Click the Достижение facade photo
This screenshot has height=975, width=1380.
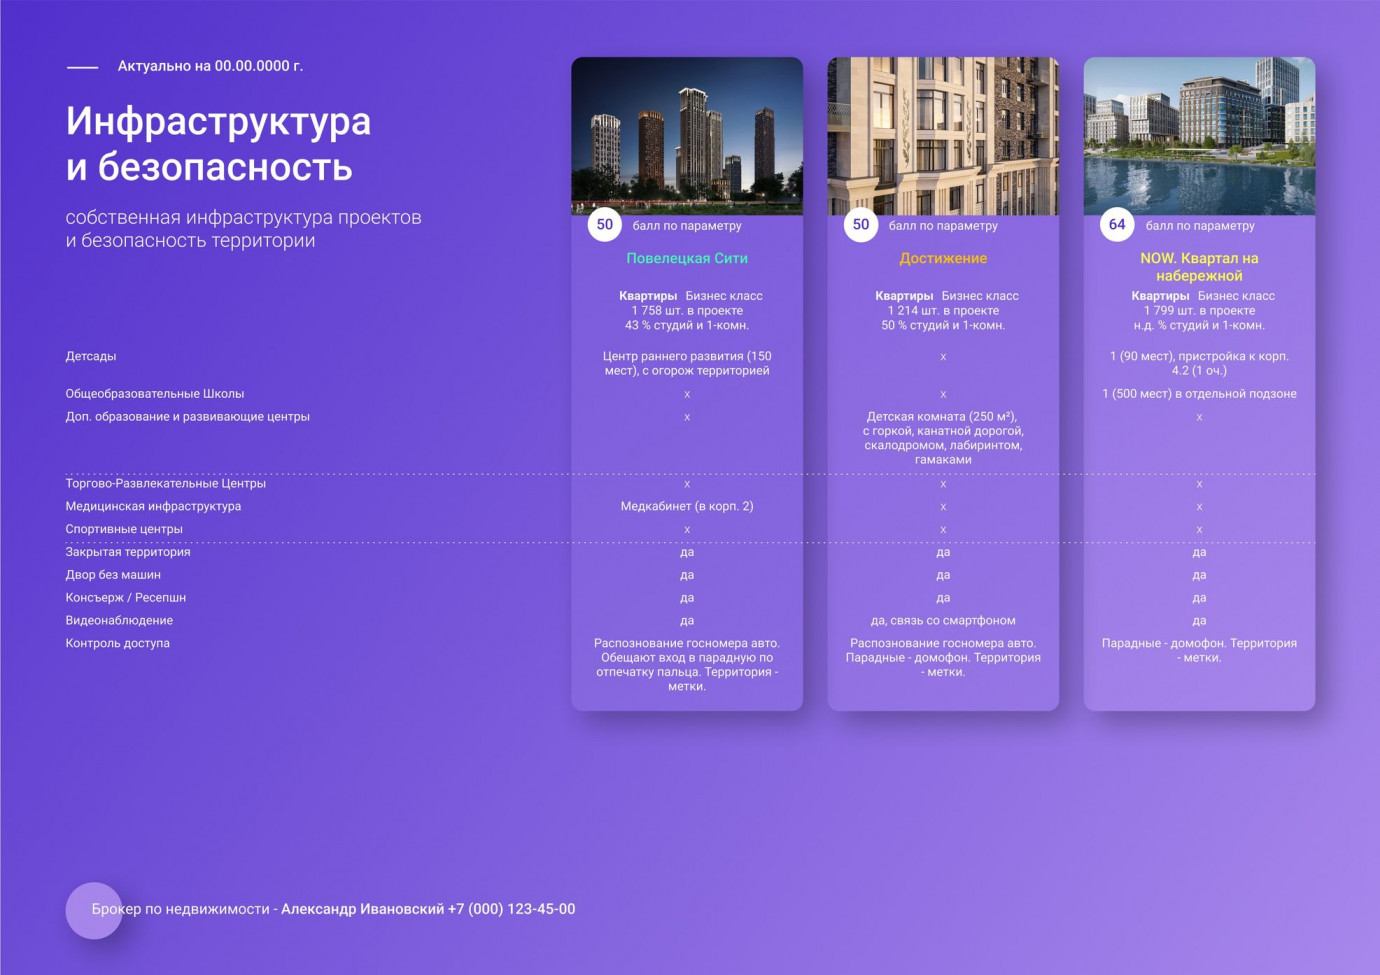coord(943,136)
